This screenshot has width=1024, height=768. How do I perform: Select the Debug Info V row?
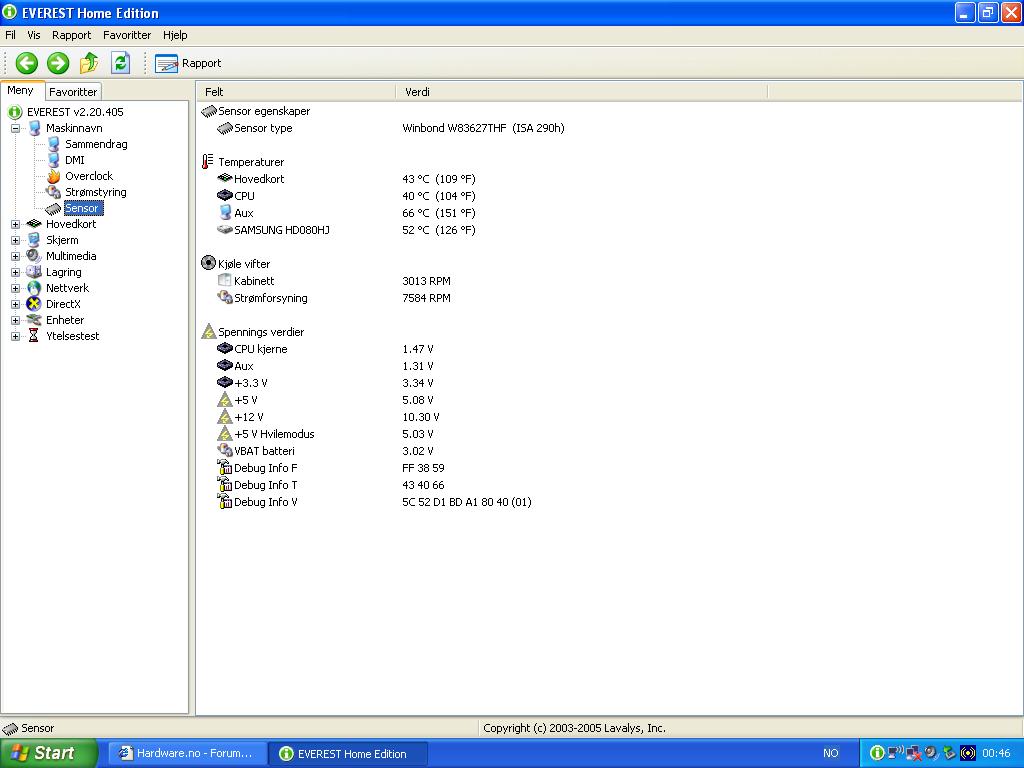(x=374, y=502)
